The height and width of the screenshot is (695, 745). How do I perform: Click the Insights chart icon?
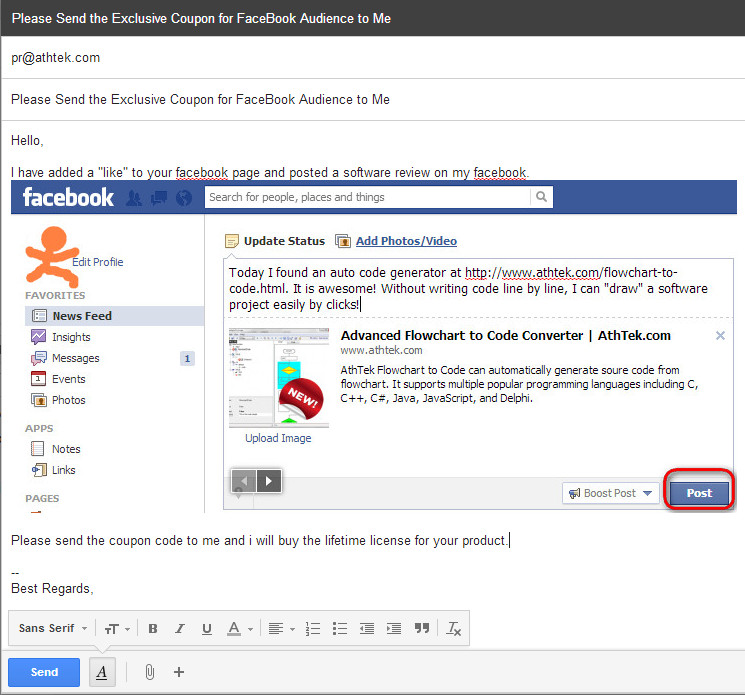coord(38,336)
